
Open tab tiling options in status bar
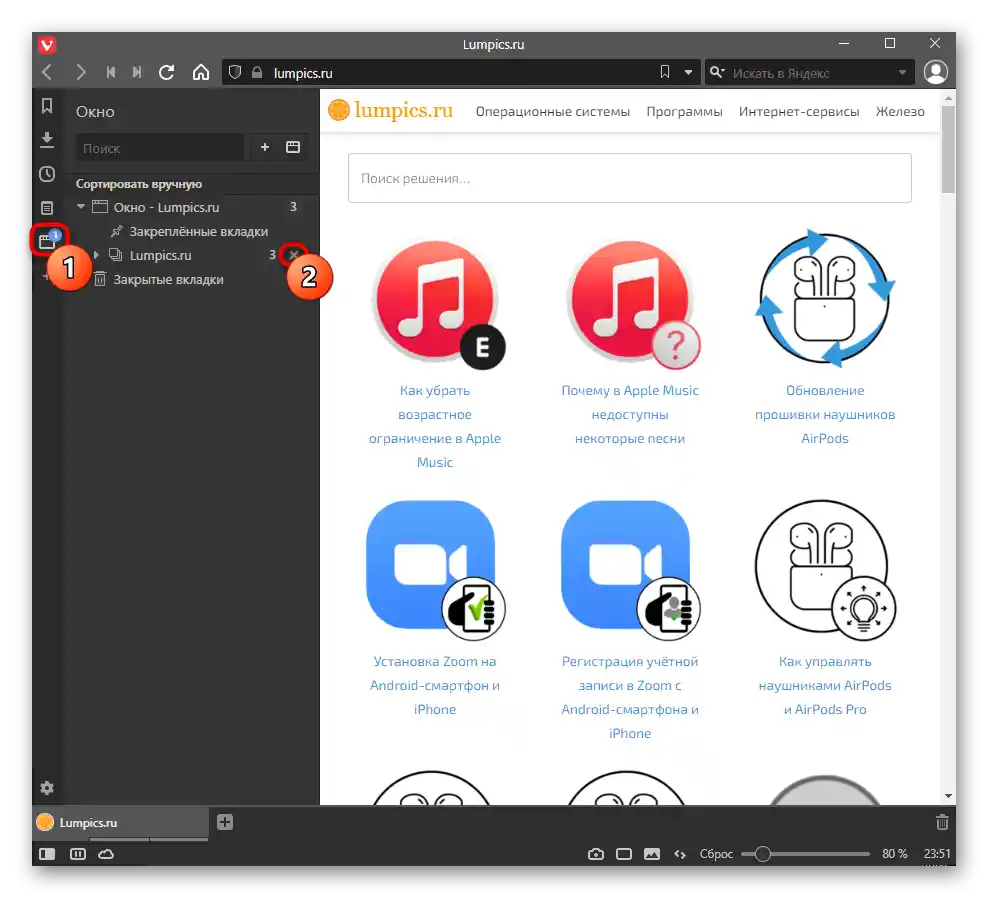[x=78, y=854]
